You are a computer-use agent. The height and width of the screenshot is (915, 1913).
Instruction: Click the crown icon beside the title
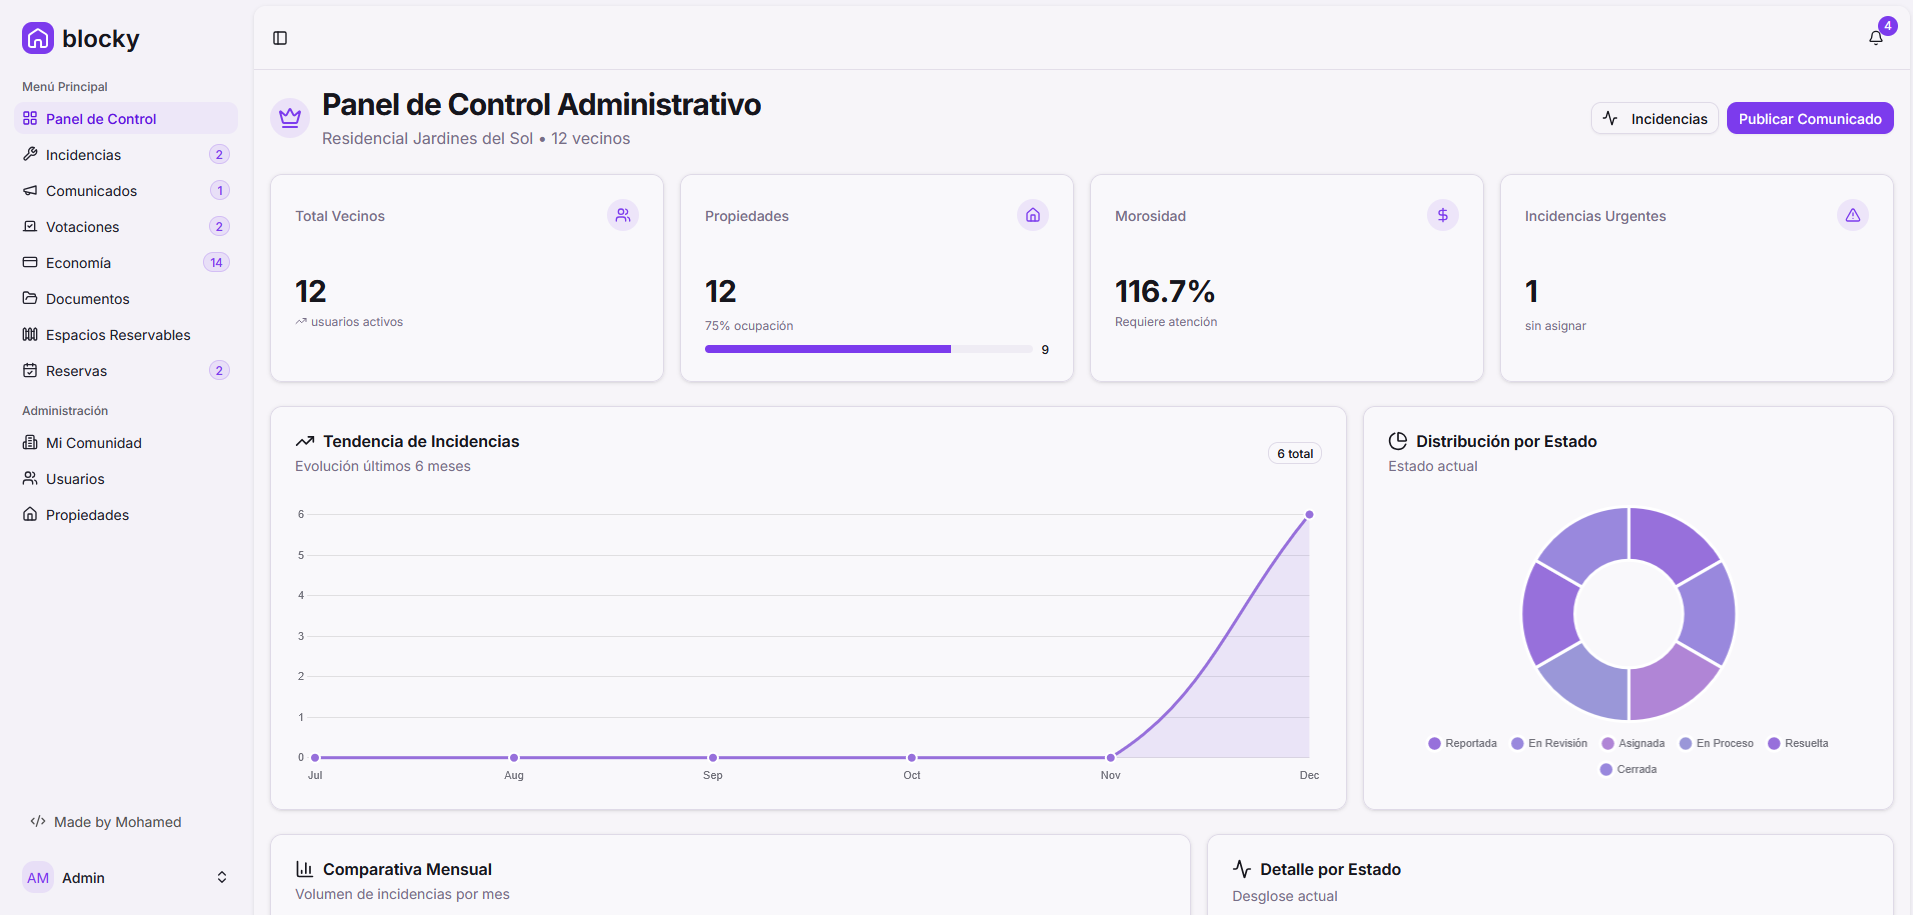click(290, 118)
